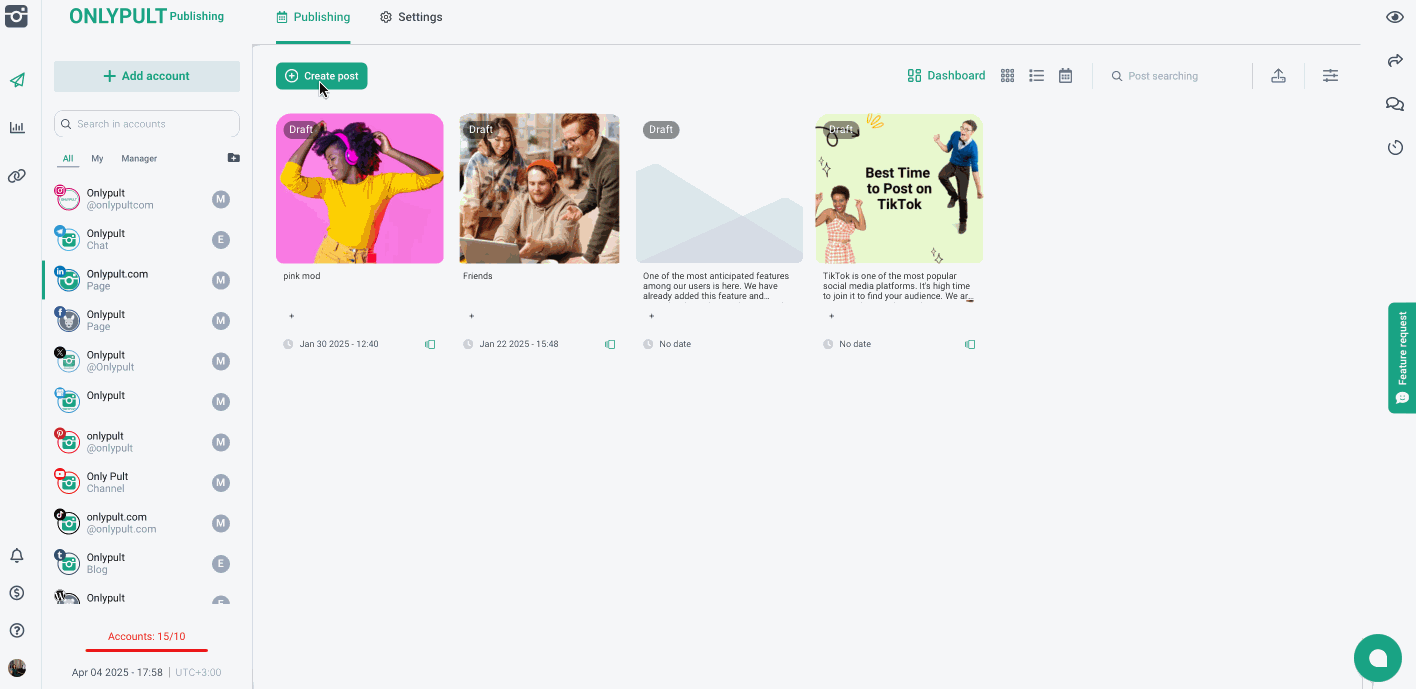Open the paper plane publishing icon
The height and width of the screenshot is (689, 1416).
pos(17,80)
